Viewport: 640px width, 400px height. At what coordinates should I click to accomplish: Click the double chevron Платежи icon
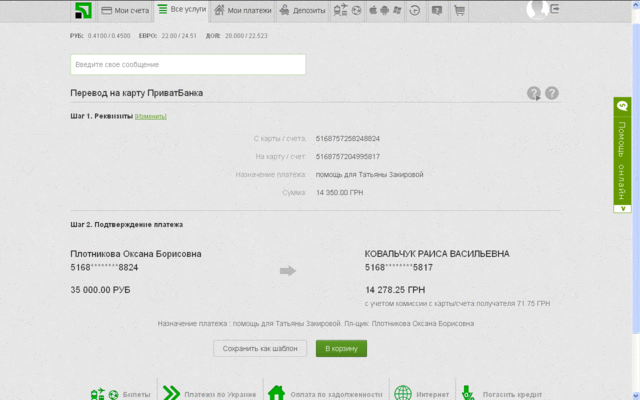coord(171,393)
